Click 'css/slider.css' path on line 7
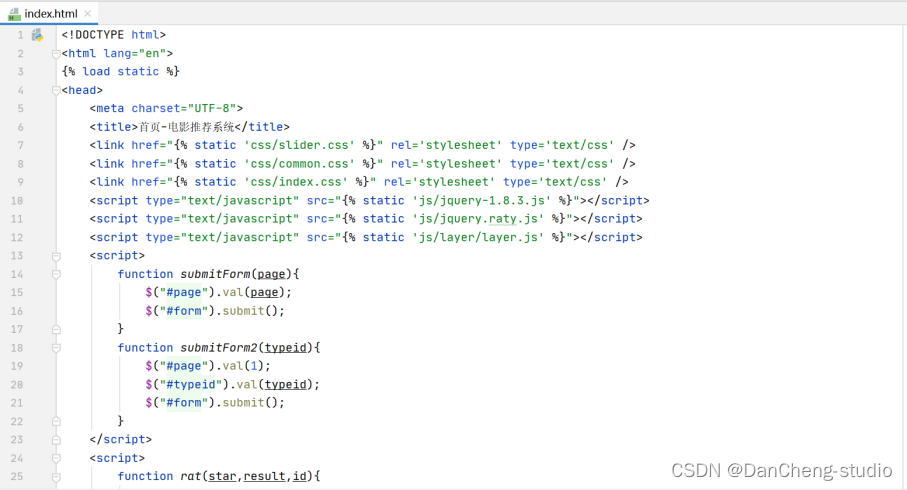 [299, 145]
